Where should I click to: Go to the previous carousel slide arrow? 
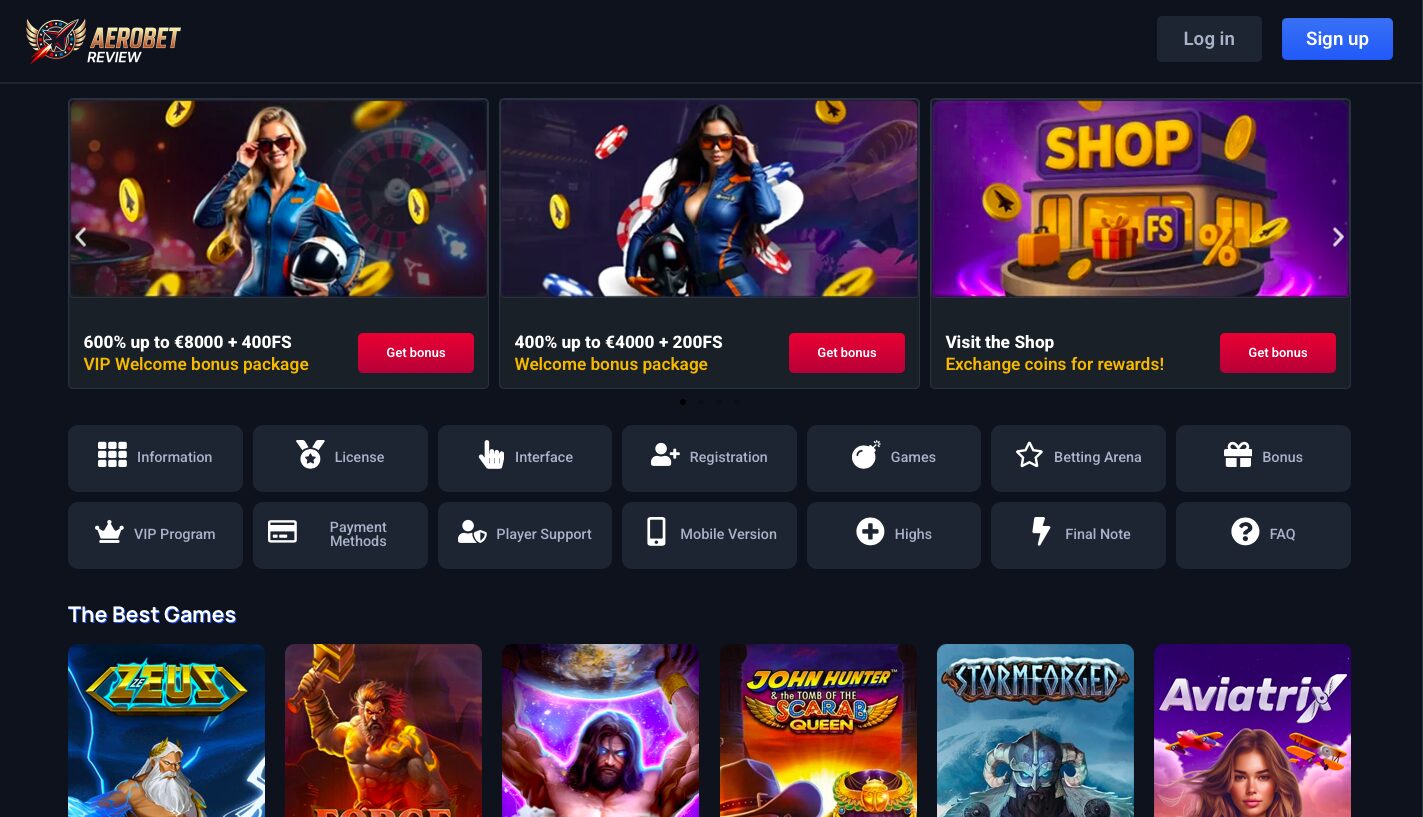tap(81, 237)
